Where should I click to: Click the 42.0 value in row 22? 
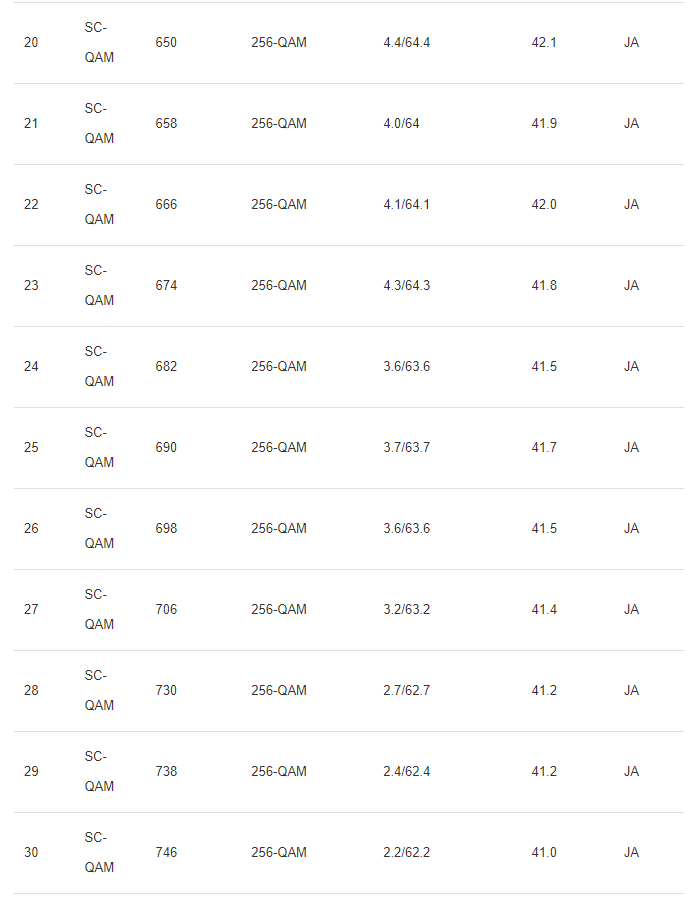544,205
